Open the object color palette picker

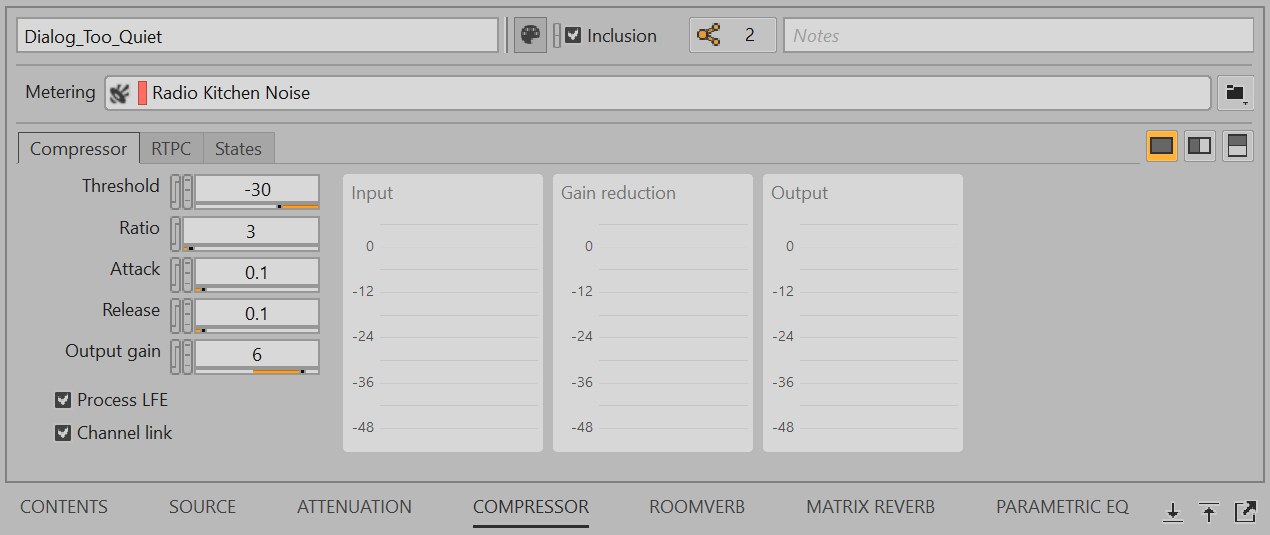pyautogui.click(x=530, y=36)
